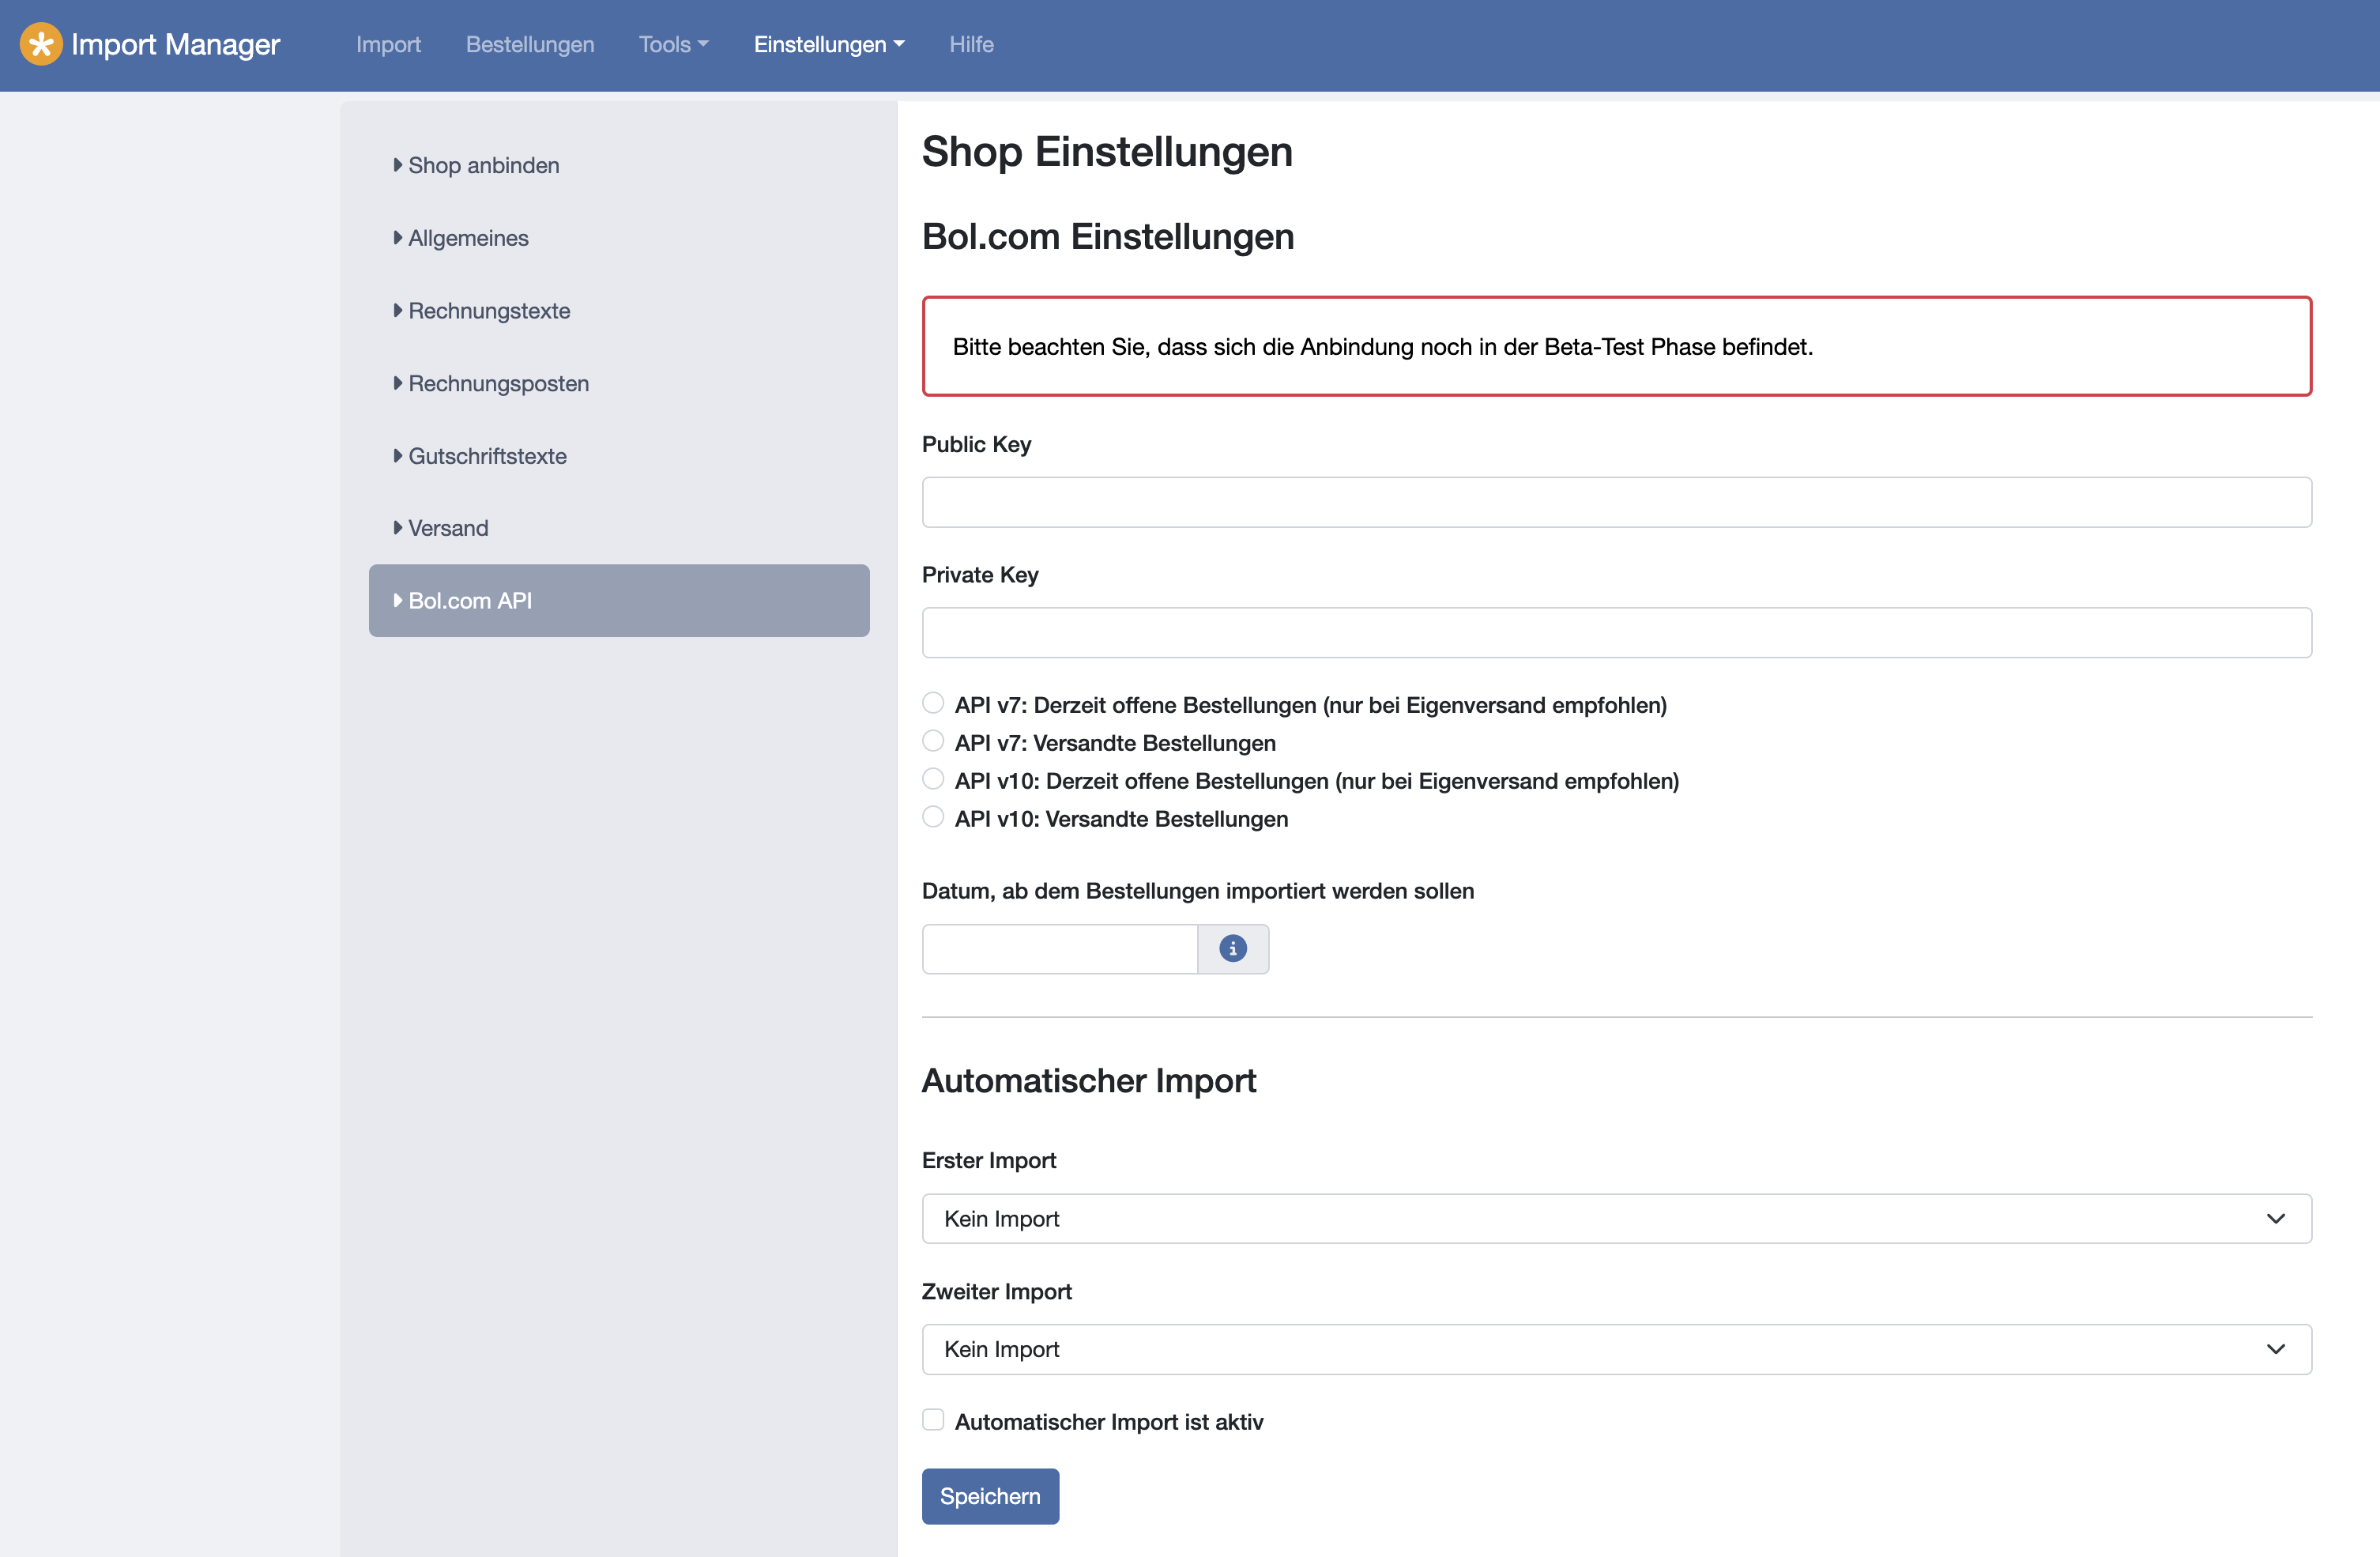The image size is (2380, 1557).
Task: Open the Einstellungen dropdown menu
Action: click(829, 44)
